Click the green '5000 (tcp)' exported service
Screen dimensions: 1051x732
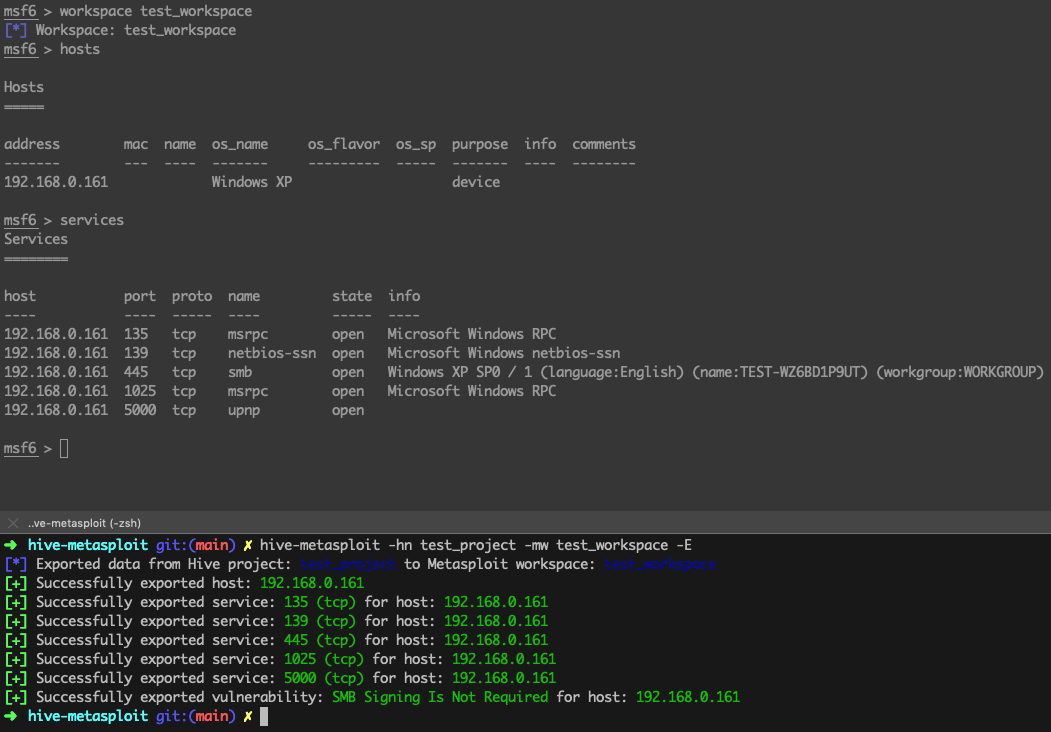pos(323,678)
